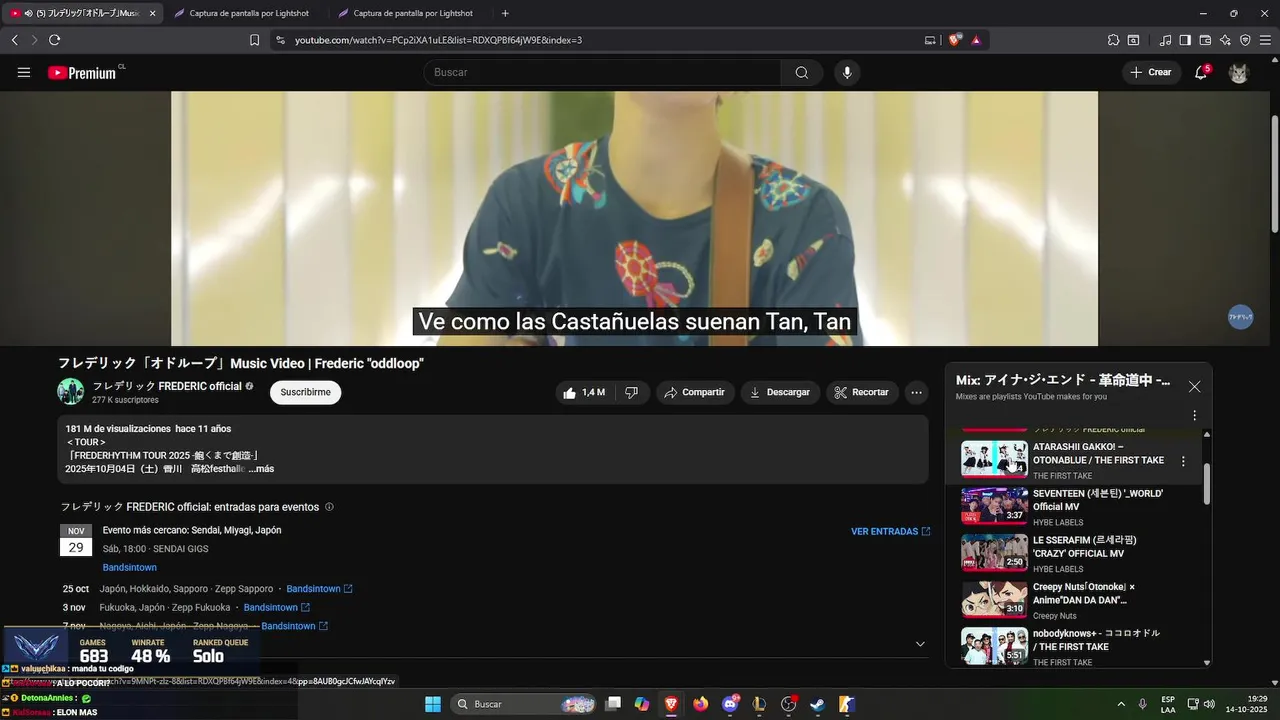
Task: Click the browser address bar URL
Action: [x=438, y=40]
